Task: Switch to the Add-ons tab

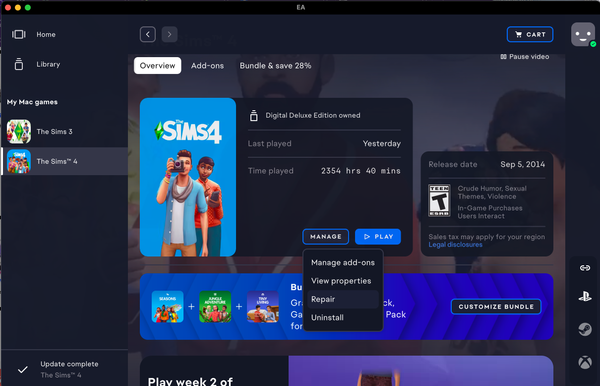Action: (x=207, y=66)
